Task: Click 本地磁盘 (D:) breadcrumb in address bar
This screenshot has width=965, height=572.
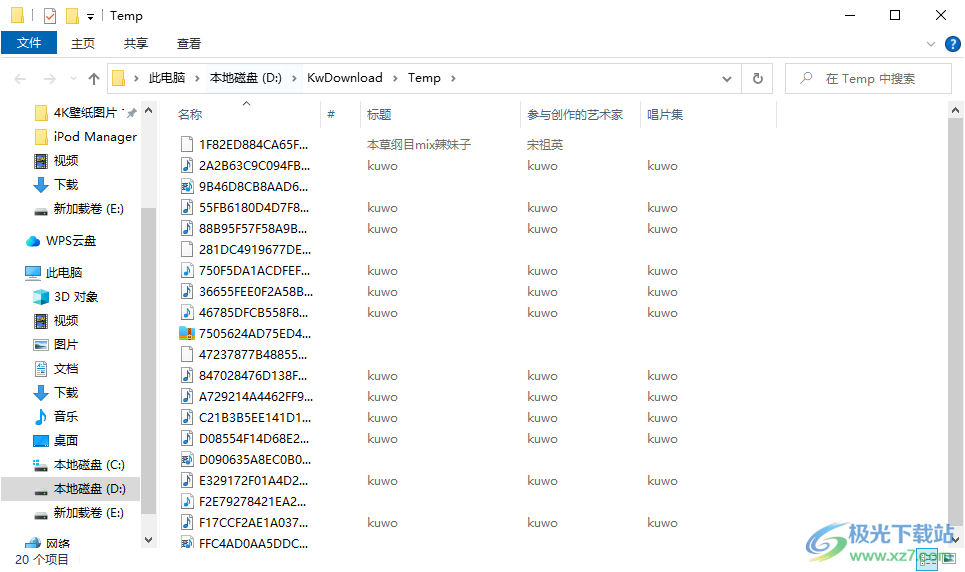Action: 246,78
